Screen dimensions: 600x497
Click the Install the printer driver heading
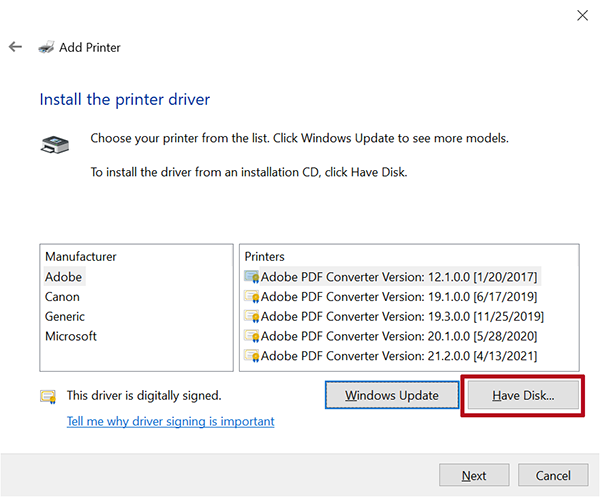click(x=125, y=99)
